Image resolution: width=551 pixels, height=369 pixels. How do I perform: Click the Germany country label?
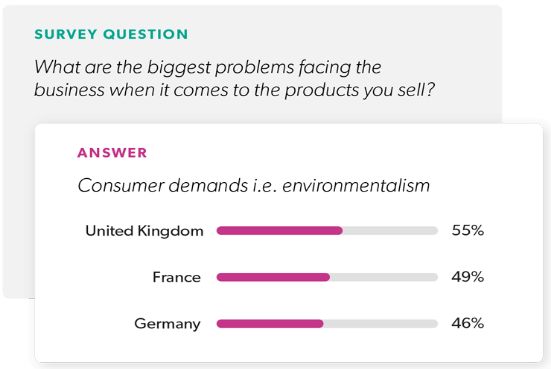pyautogui.click(x=167, y=324)
